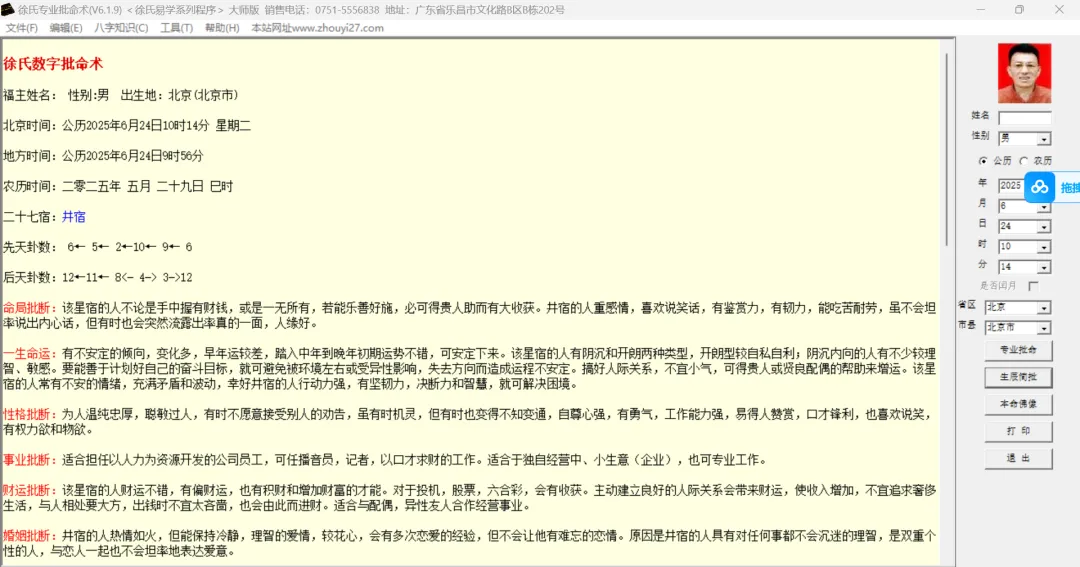Click the 打印 print button
This screenshot has height=567, width=1080.
pyautogui.click(x=1018, y=431)
